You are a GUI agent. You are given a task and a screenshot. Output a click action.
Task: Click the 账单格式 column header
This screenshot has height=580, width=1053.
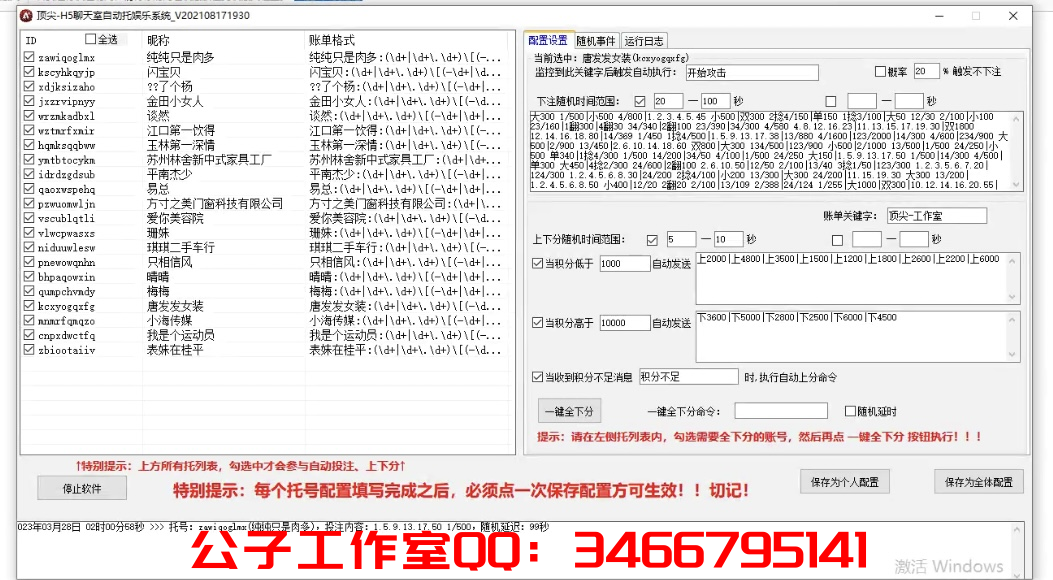(x=332, y=40)
